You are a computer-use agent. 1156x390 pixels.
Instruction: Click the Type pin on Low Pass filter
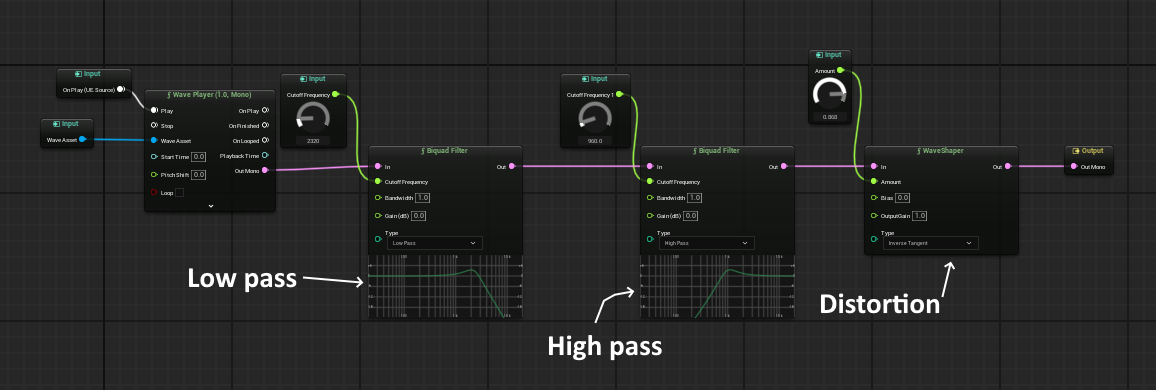coord(378,238)
